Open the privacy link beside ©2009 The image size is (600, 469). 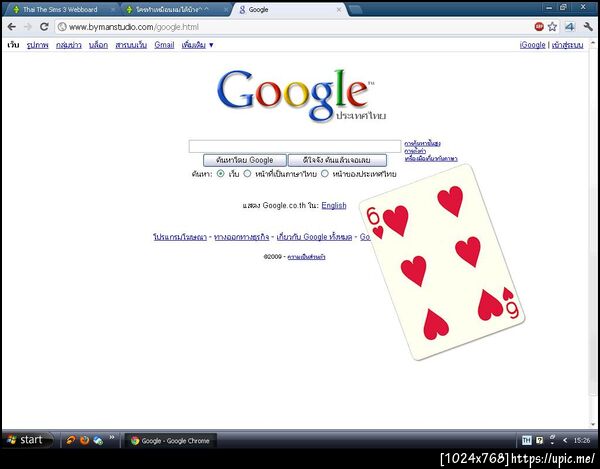click(307, 257)
